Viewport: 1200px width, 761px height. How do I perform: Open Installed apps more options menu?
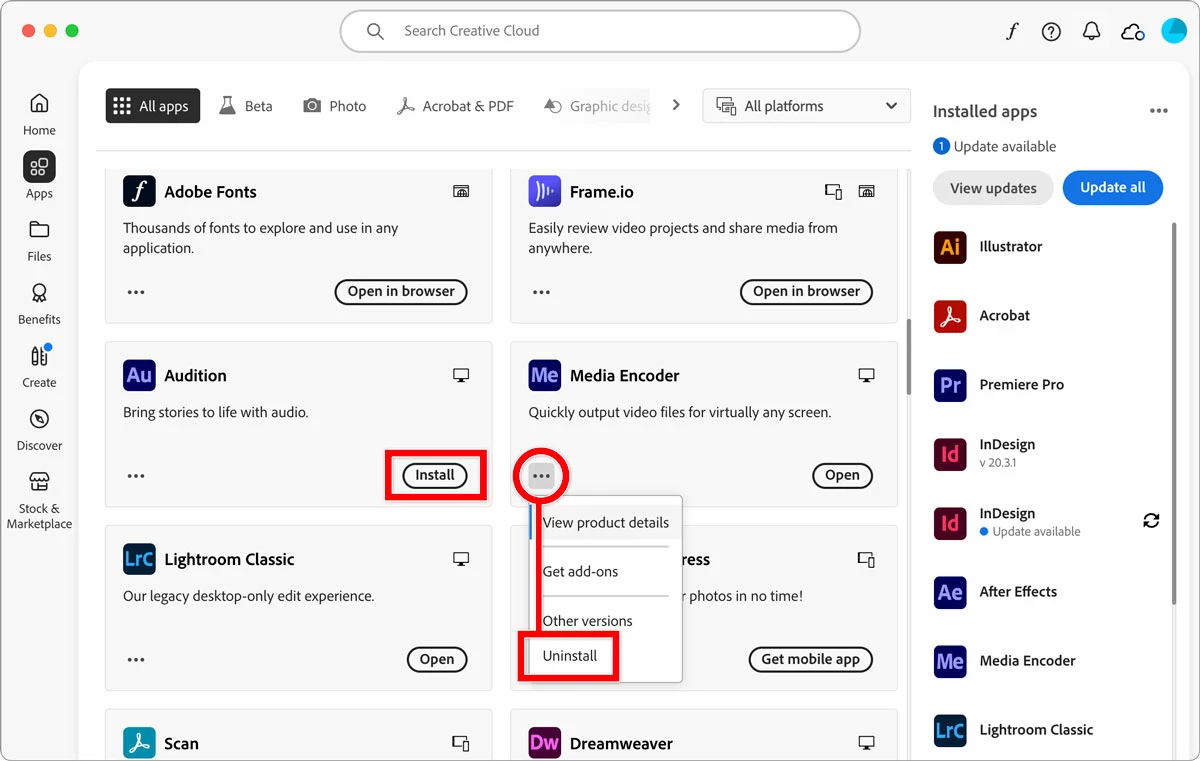(1159, 111)
